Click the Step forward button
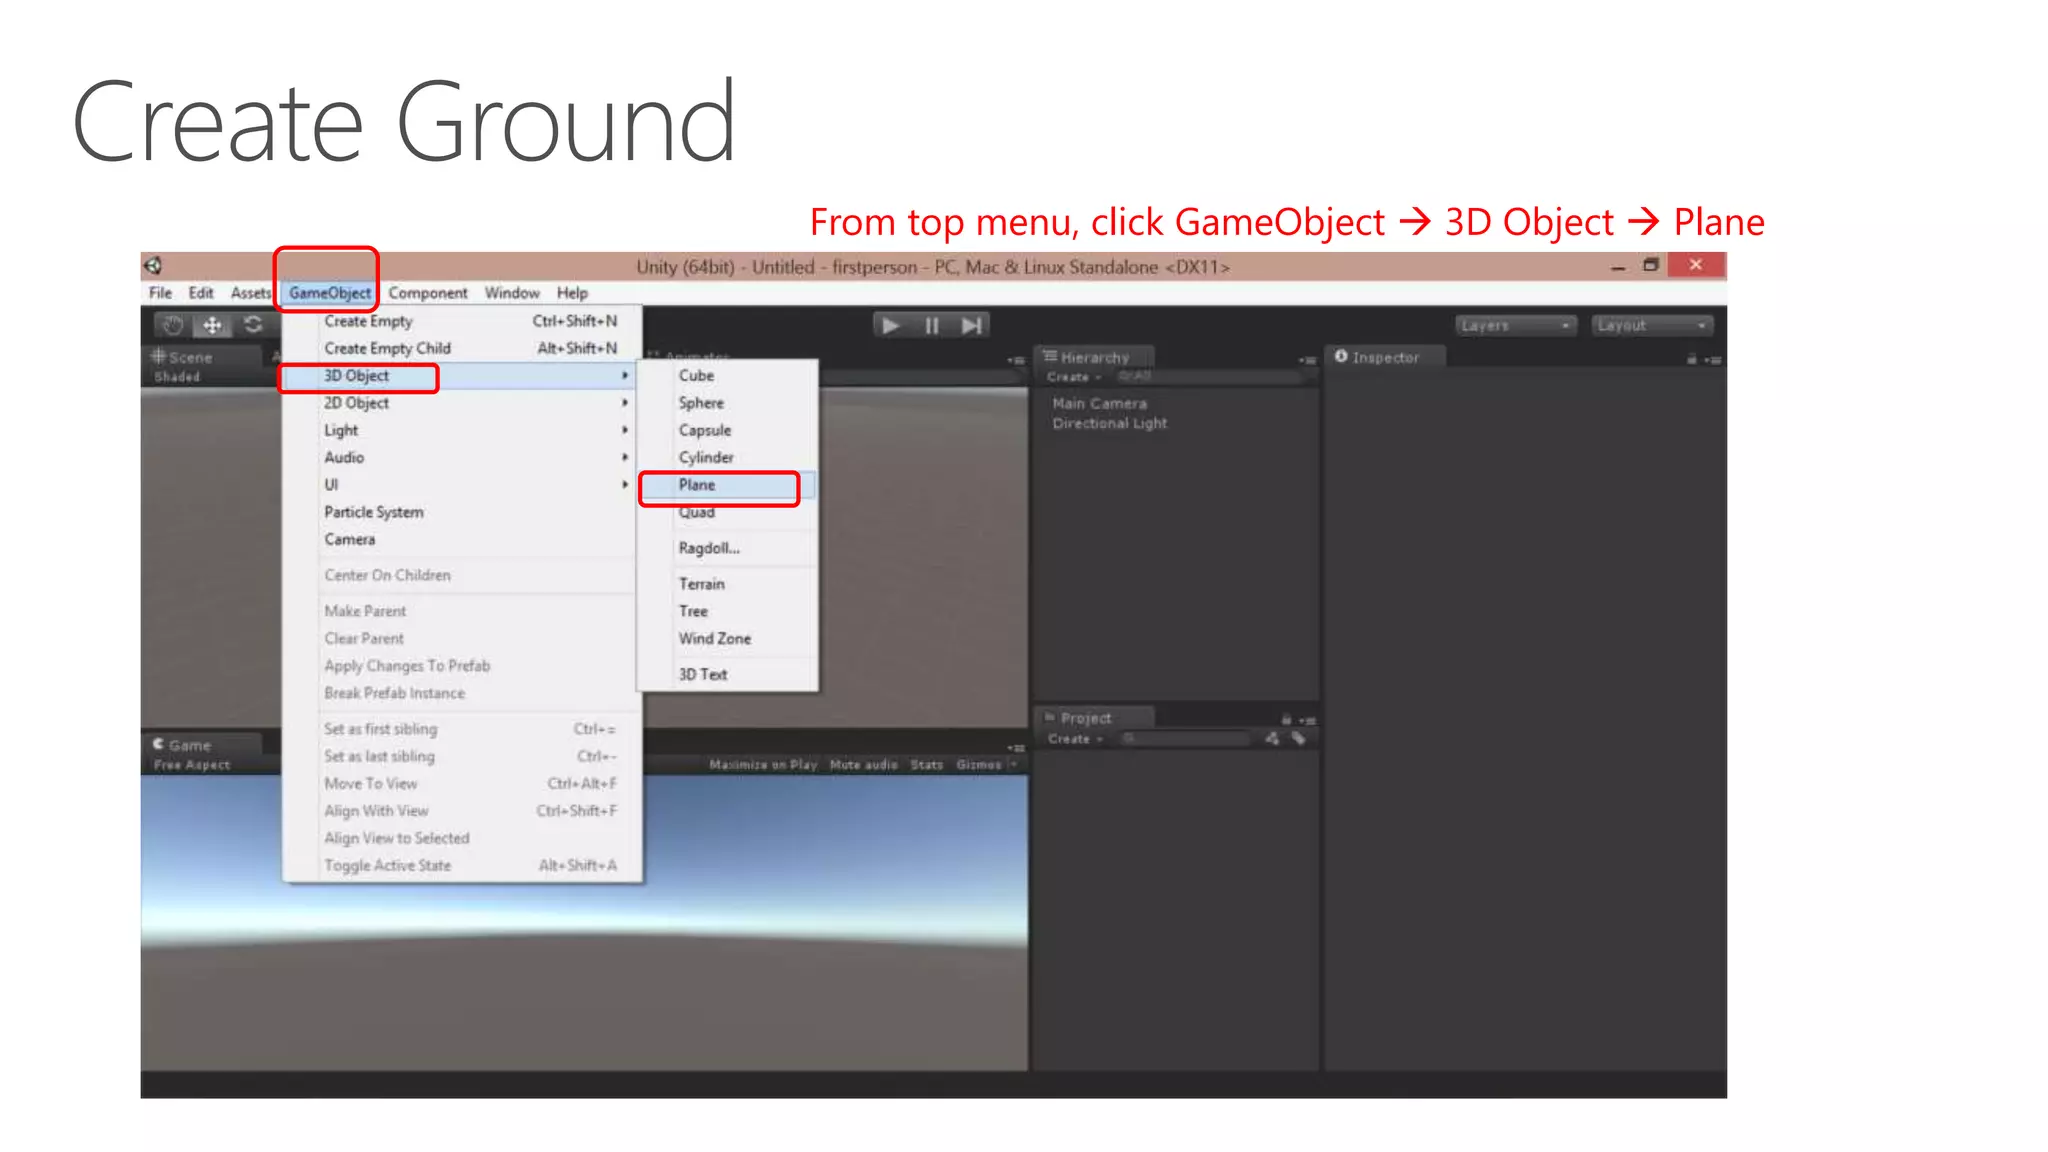2048x1152 pixels. click(x=971, y=325)
